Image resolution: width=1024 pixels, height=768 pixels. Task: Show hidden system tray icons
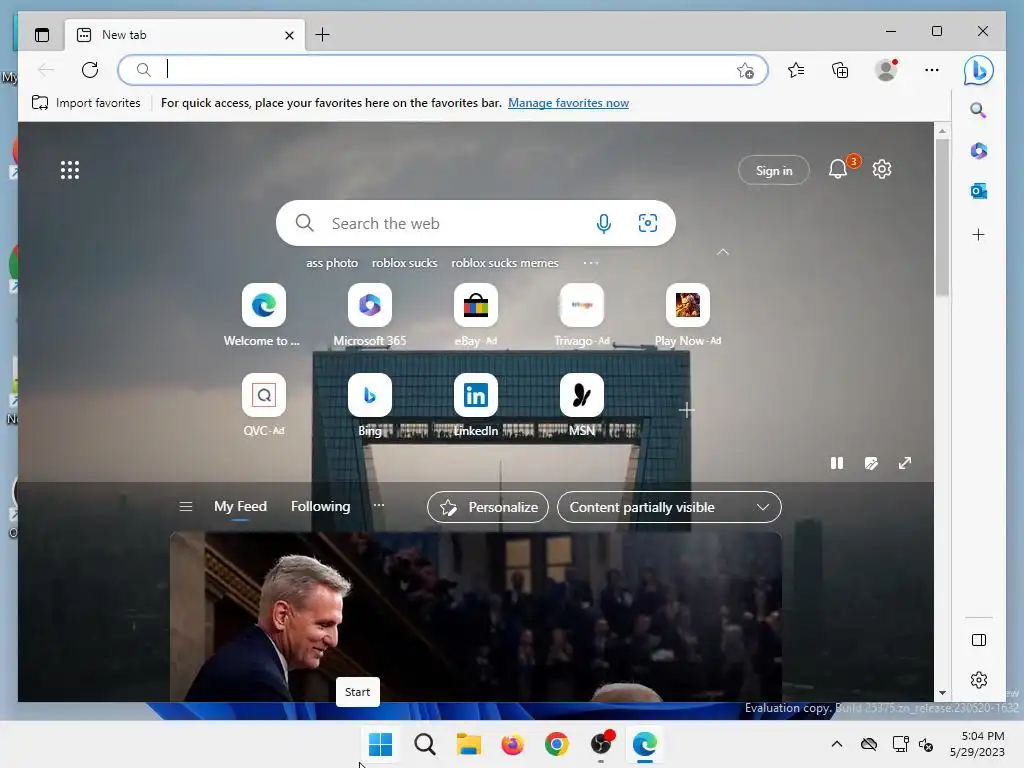point(837,744)
